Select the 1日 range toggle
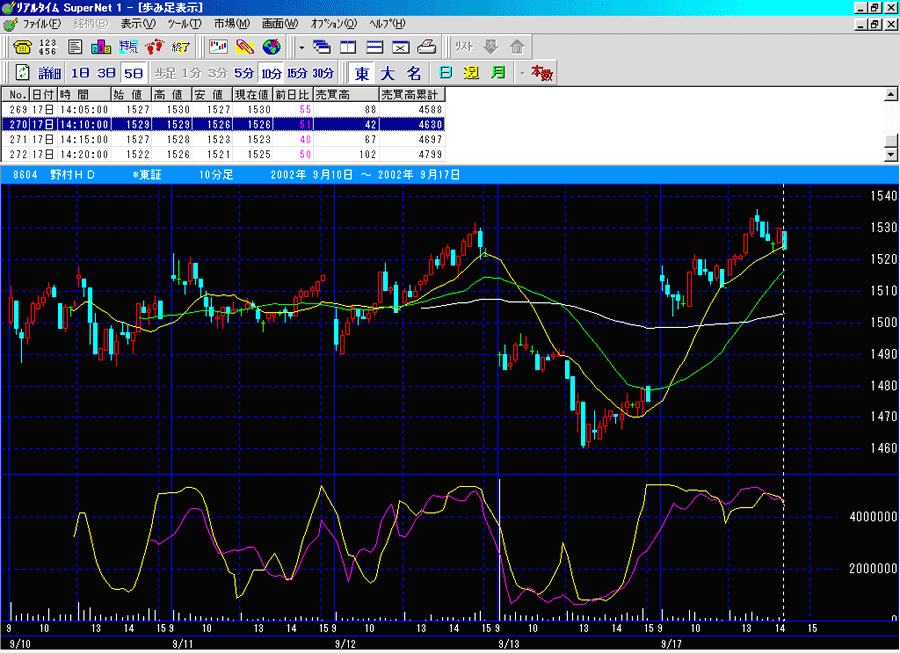Screen dimensions: 900x654 80,73
